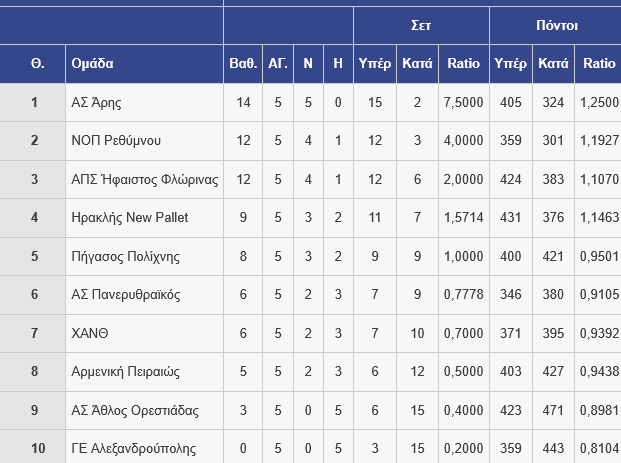Open Αρμενική Πειραιώς team entry
The width and height of the screenshot is (621, 463).
click(126, 371)
